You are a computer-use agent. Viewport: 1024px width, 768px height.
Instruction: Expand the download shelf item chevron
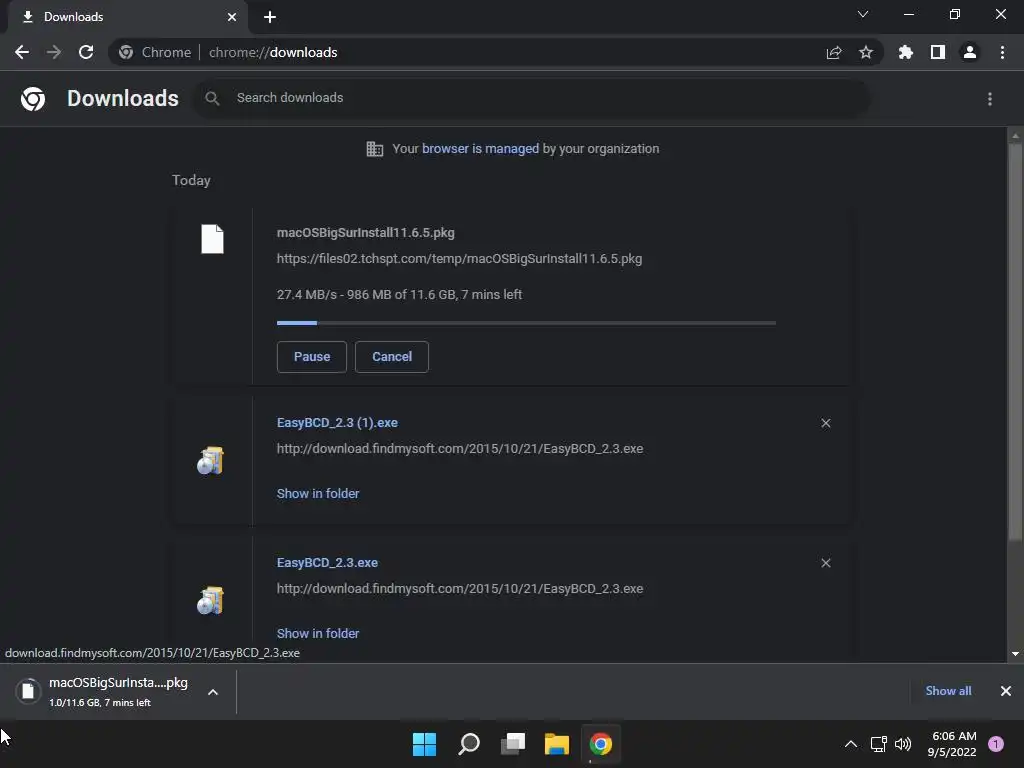213,692
